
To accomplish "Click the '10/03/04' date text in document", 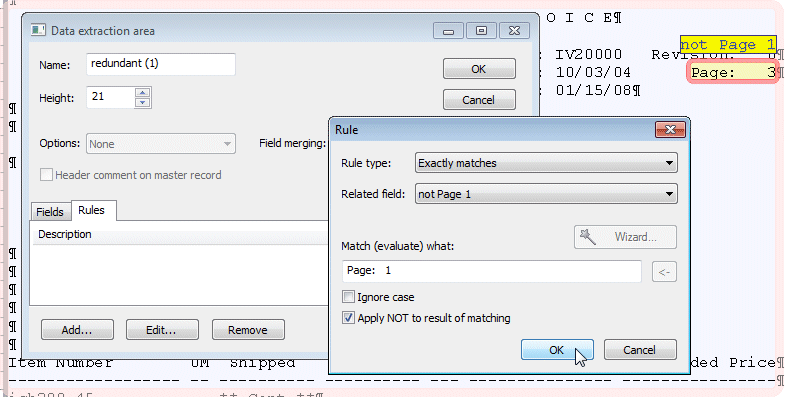I will coord(593,73).
